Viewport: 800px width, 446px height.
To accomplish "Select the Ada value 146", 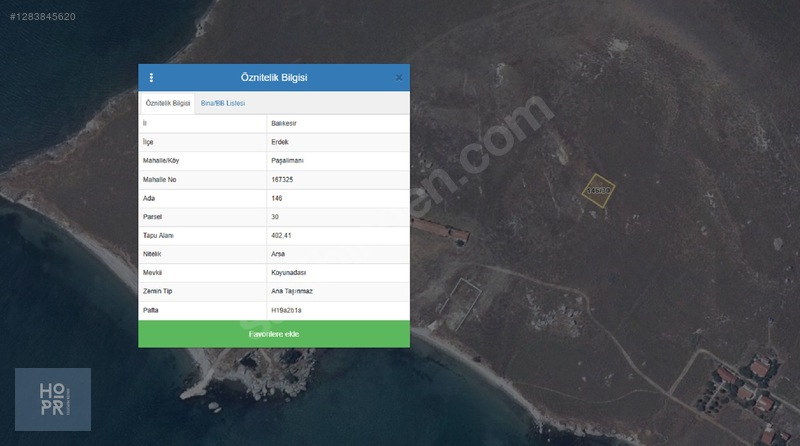I will click(x=277, y=198).
